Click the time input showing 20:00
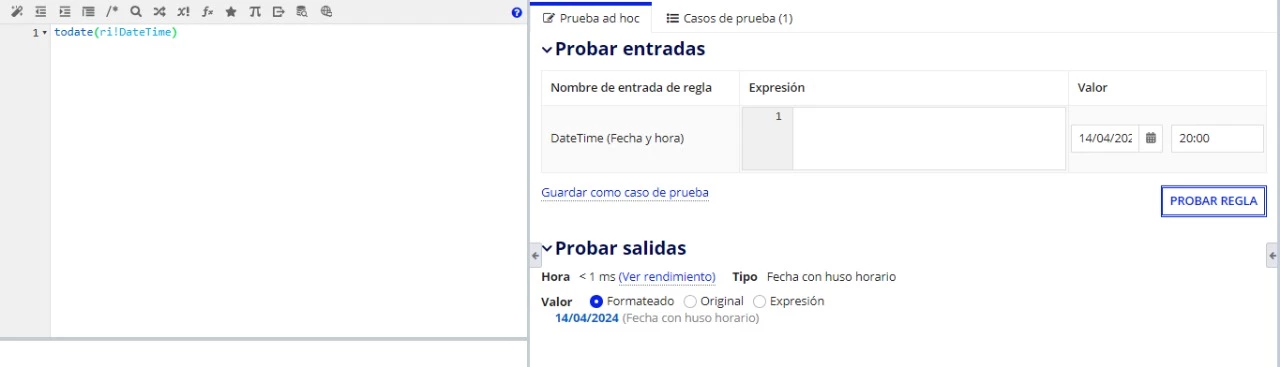Image resolution: width=1280 pixels, height=367 pixels. click(x=1217, y=138)
